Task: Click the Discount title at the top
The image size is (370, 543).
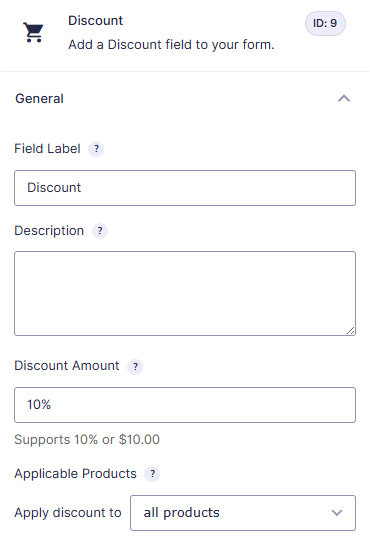Action: (x=96, y=20)
